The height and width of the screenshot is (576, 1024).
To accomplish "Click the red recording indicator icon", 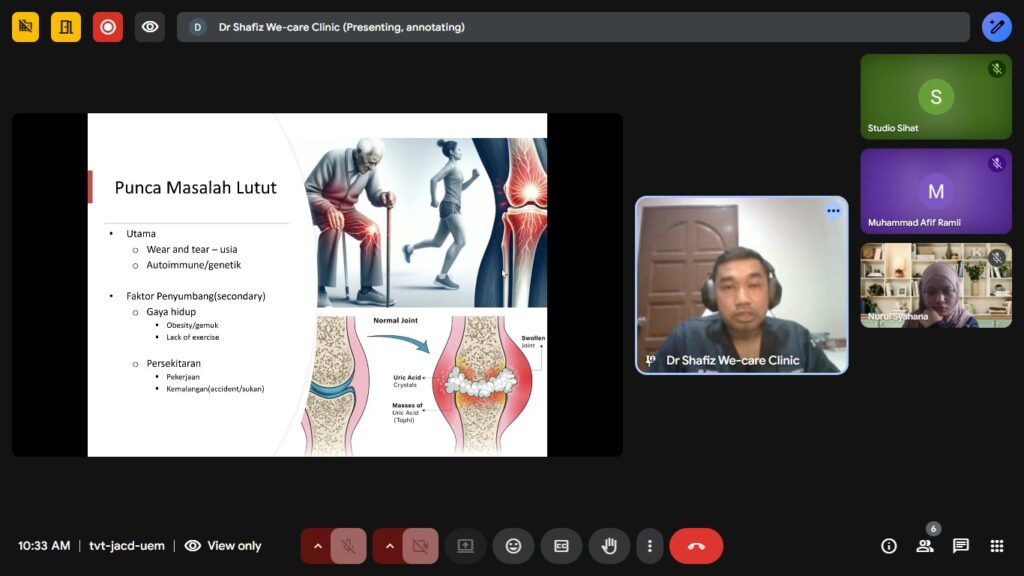I will click(108, 27).
